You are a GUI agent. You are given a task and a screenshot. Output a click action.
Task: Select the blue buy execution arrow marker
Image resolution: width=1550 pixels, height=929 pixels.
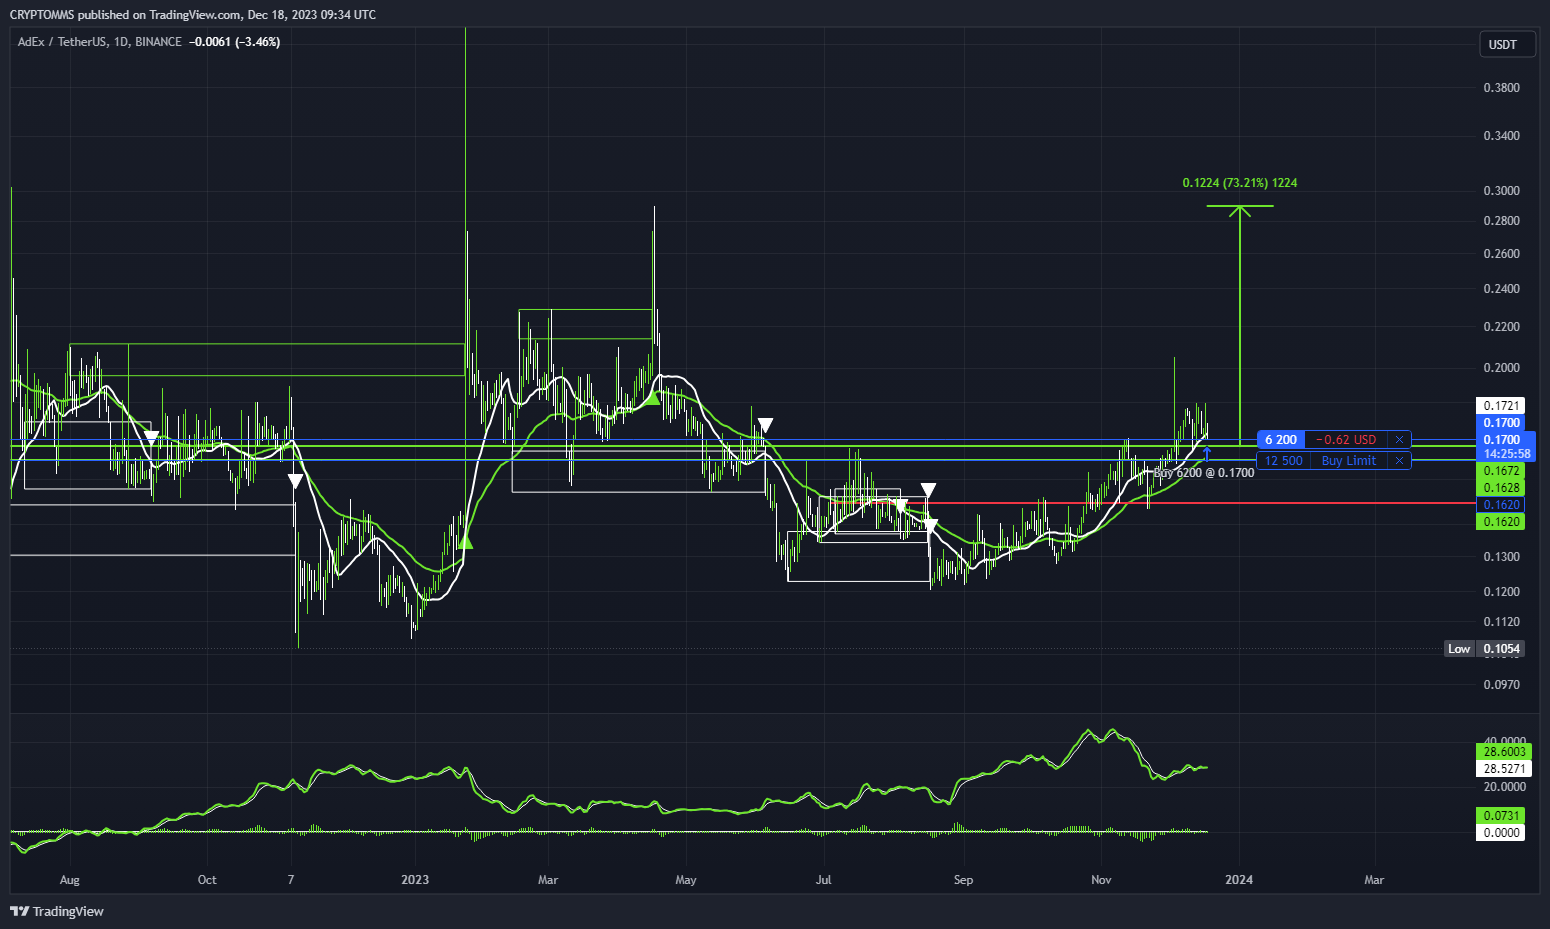coord(1207,454)
